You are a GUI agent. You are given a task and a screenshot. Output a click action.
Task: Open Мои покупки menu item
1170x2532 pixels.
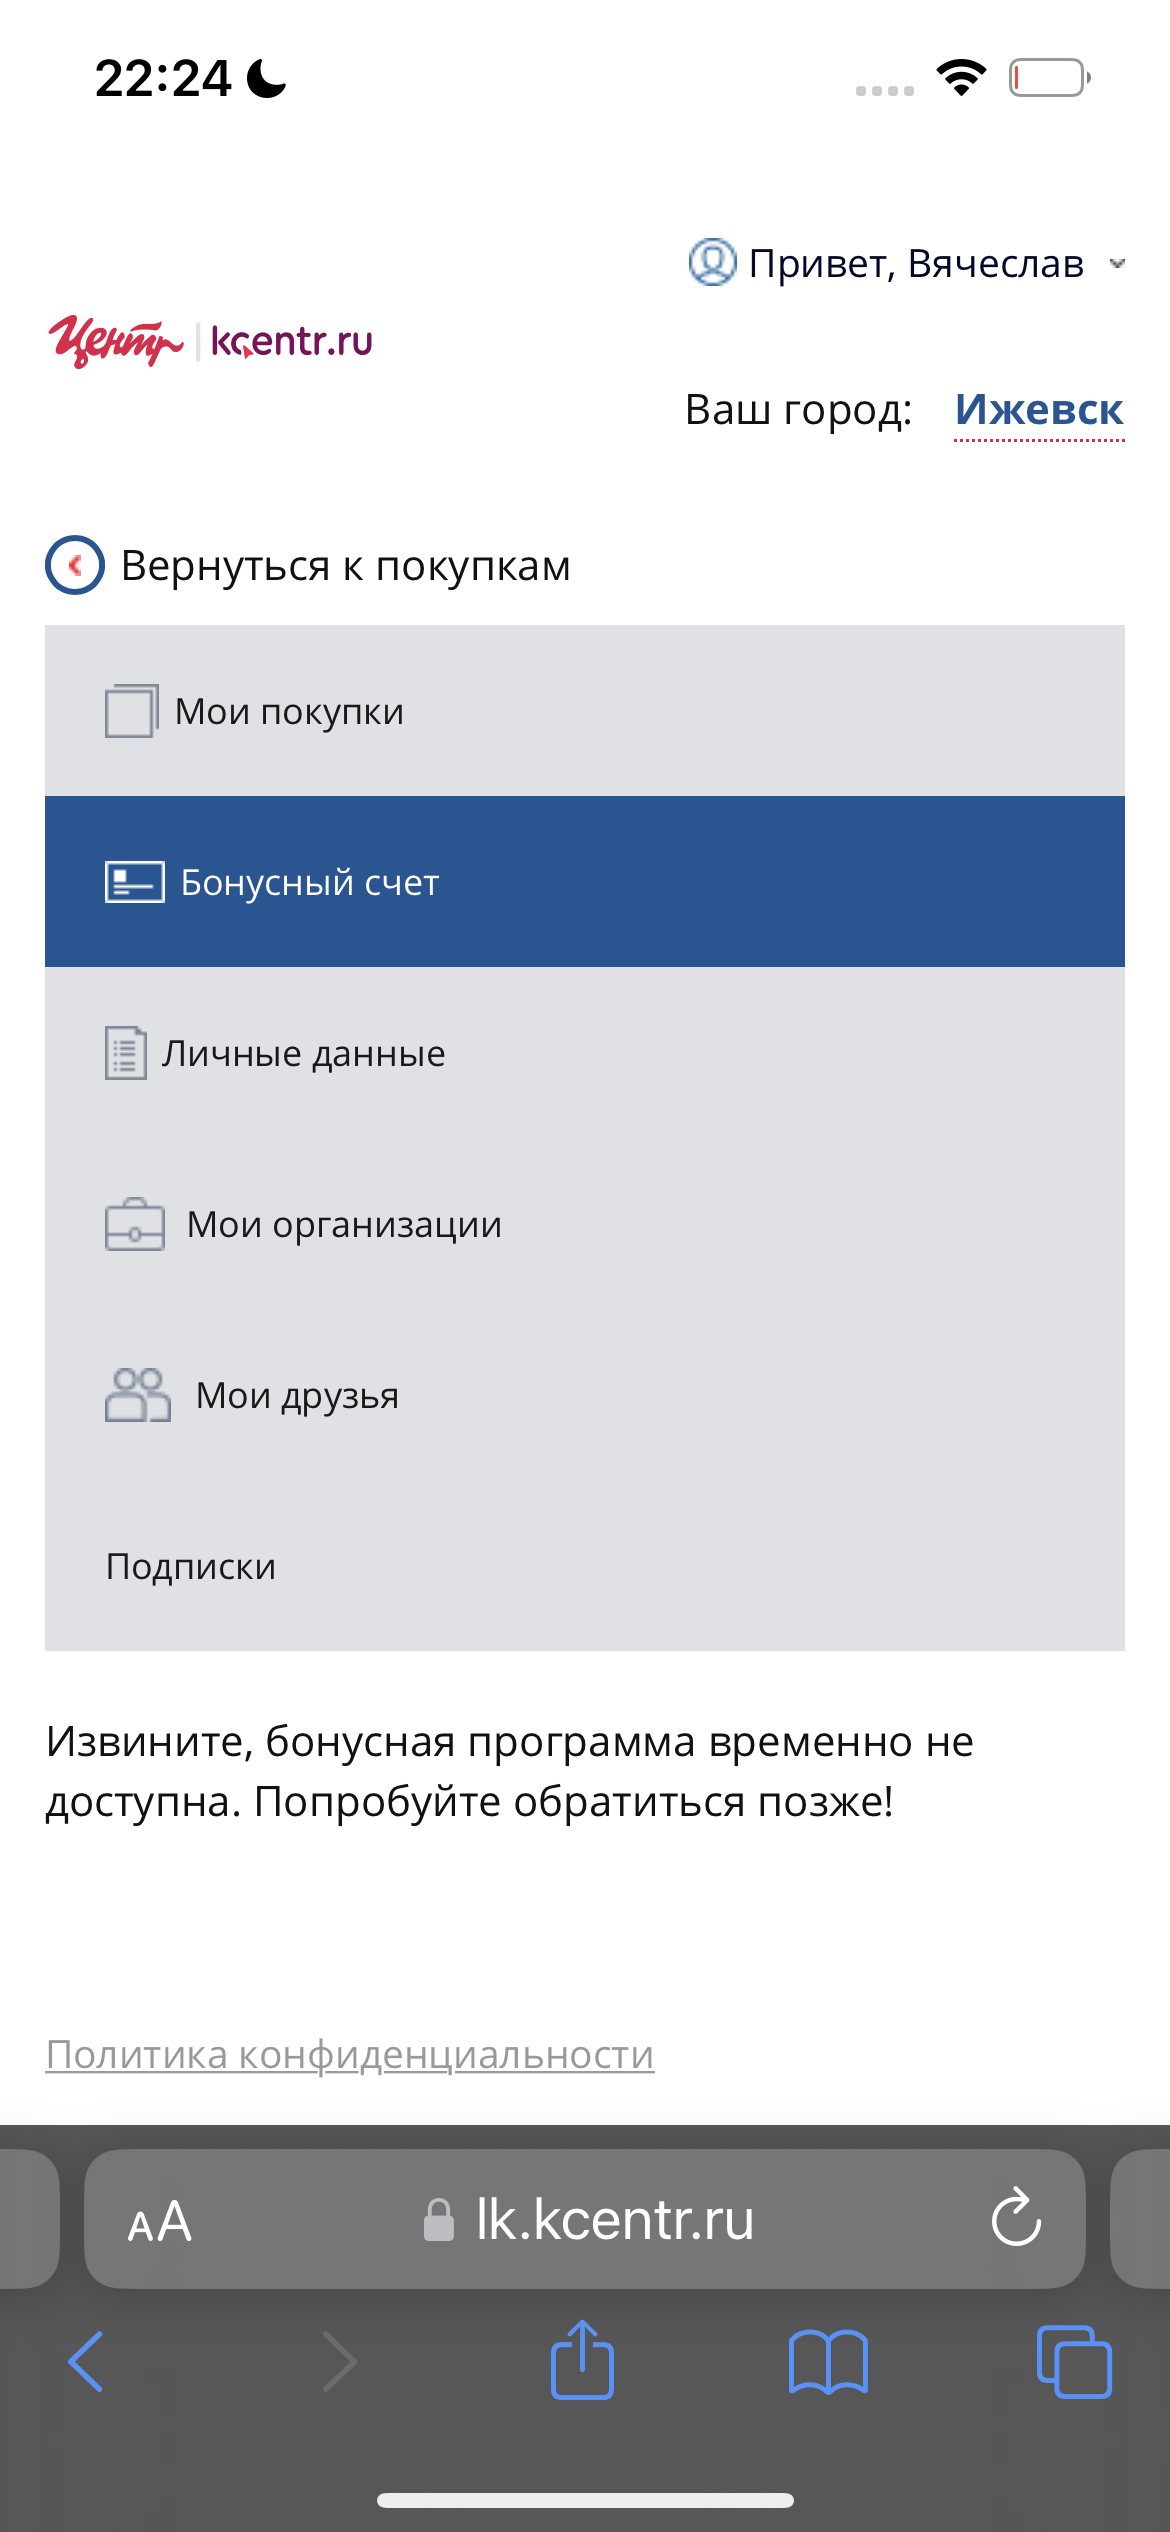click(x=289, y=712)
